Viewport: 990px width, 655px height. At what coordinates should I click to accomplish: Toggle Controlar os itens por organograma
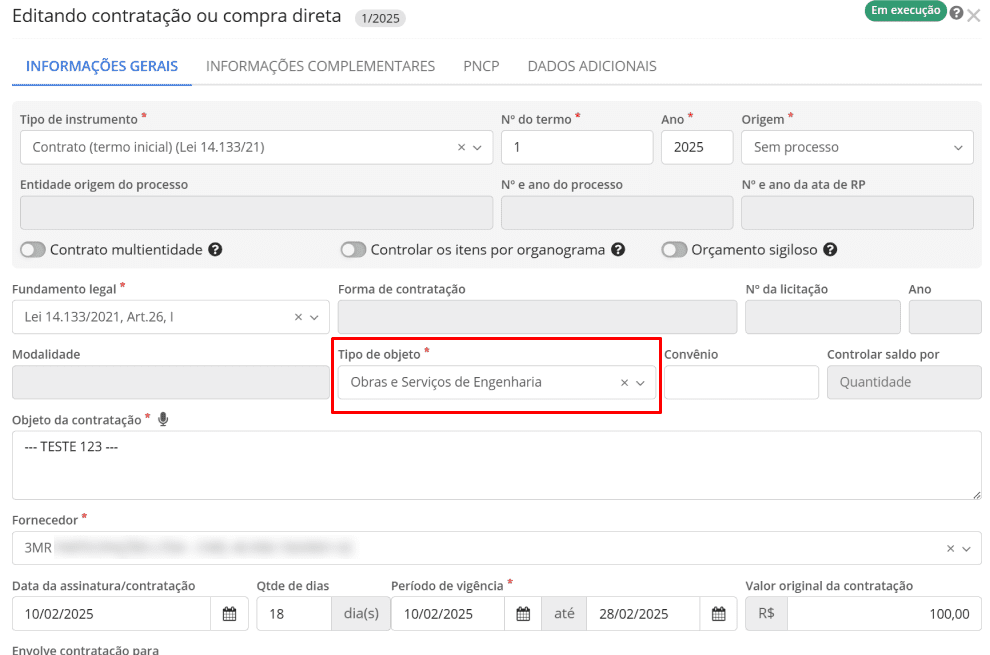pyautogui.click(x=353, y=250)
